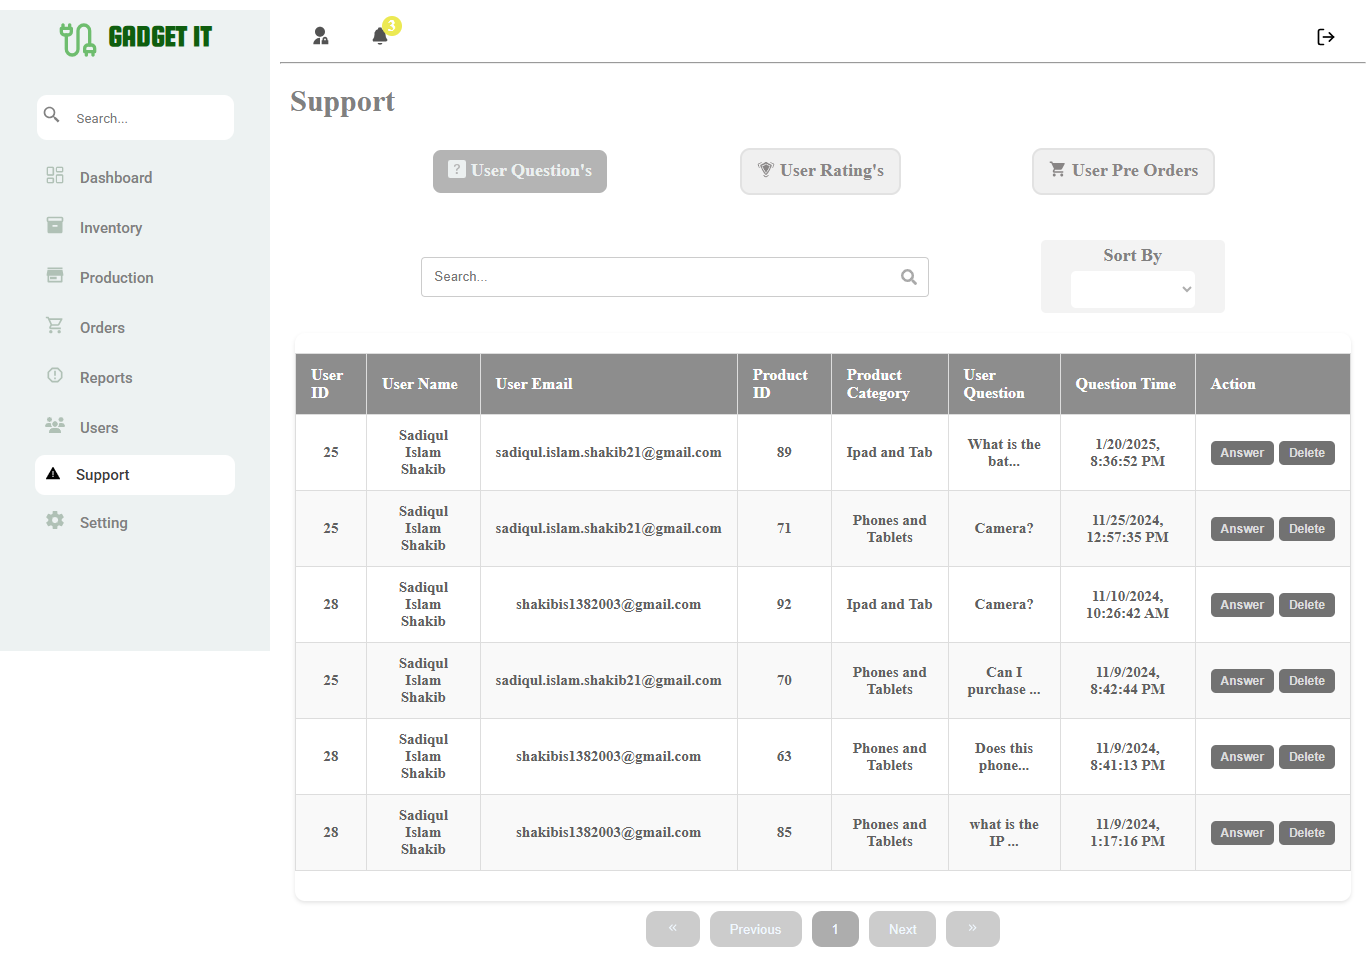This screenshot has height=962, width=1366.
Task: Select page 1 in the pagination
Action: pos(835,928)
